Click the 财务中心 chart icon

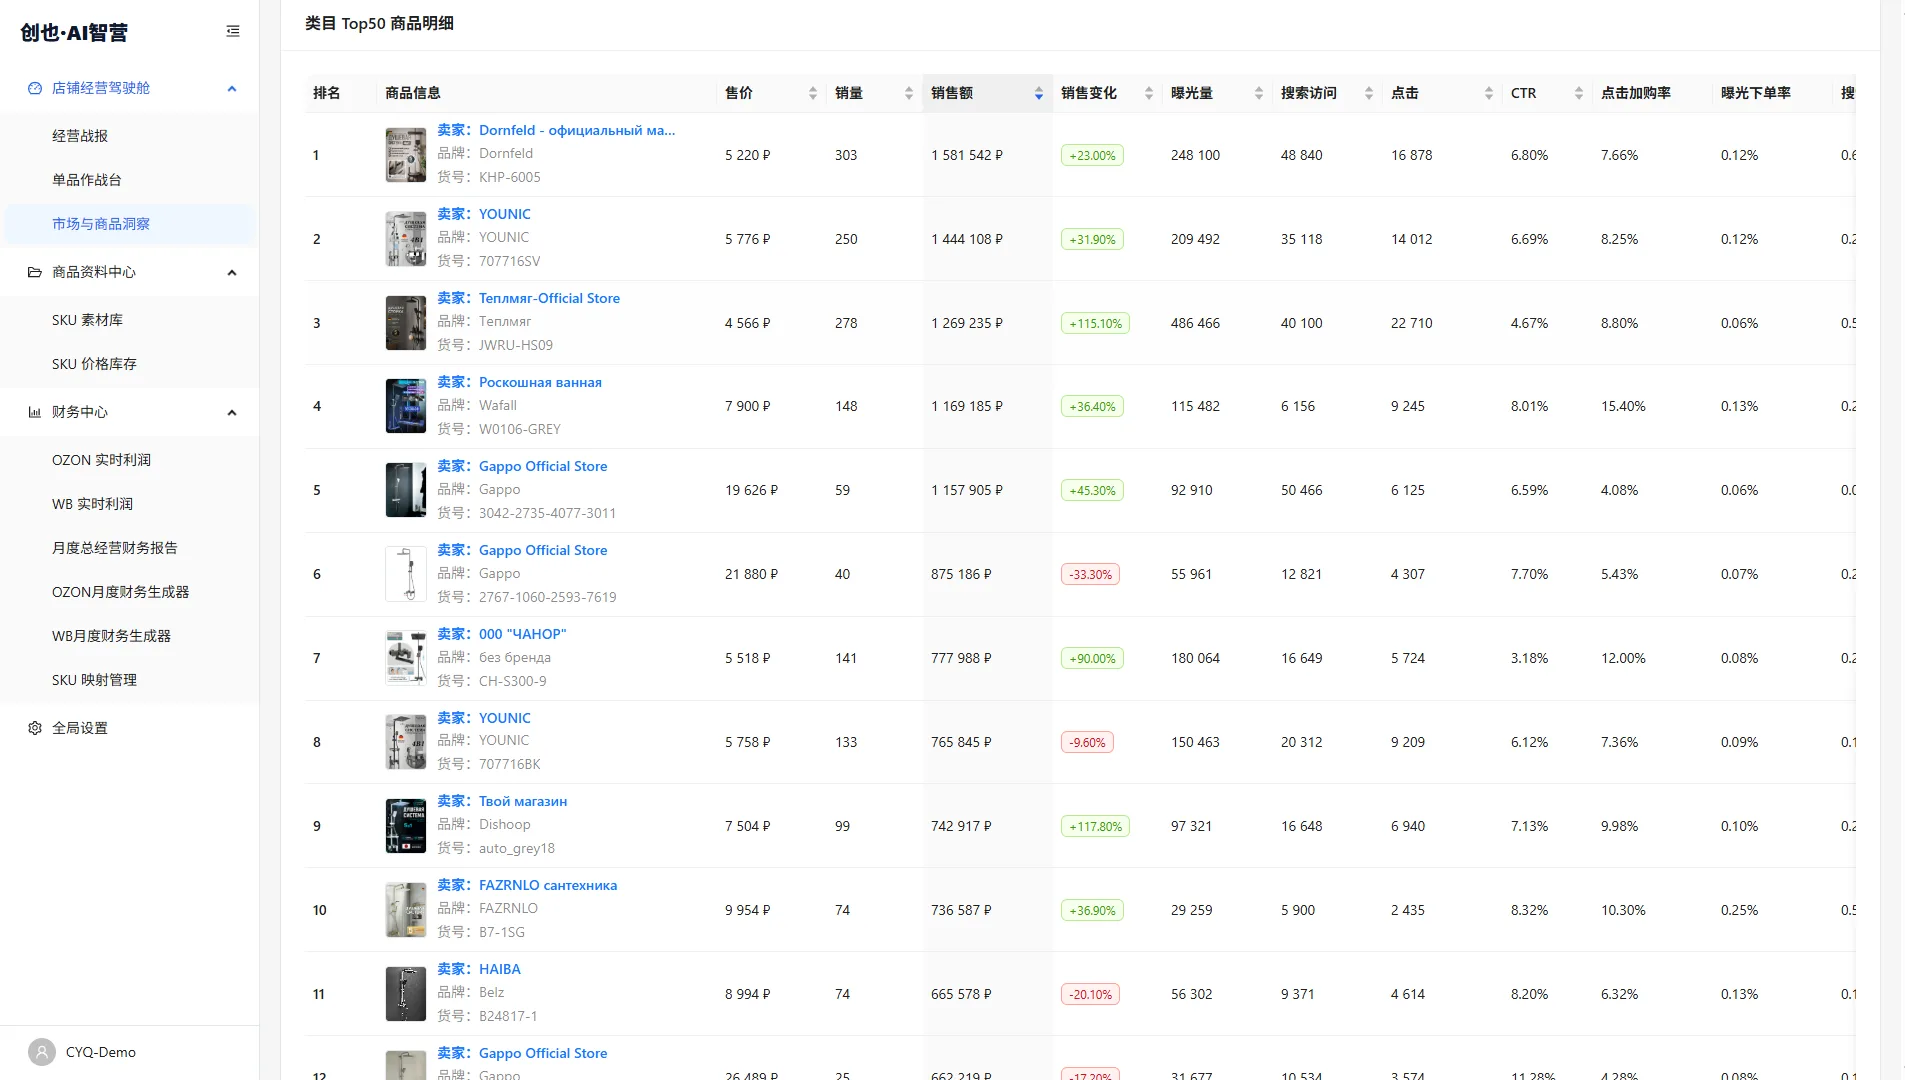pyautogui.click(x=35, y=412)
